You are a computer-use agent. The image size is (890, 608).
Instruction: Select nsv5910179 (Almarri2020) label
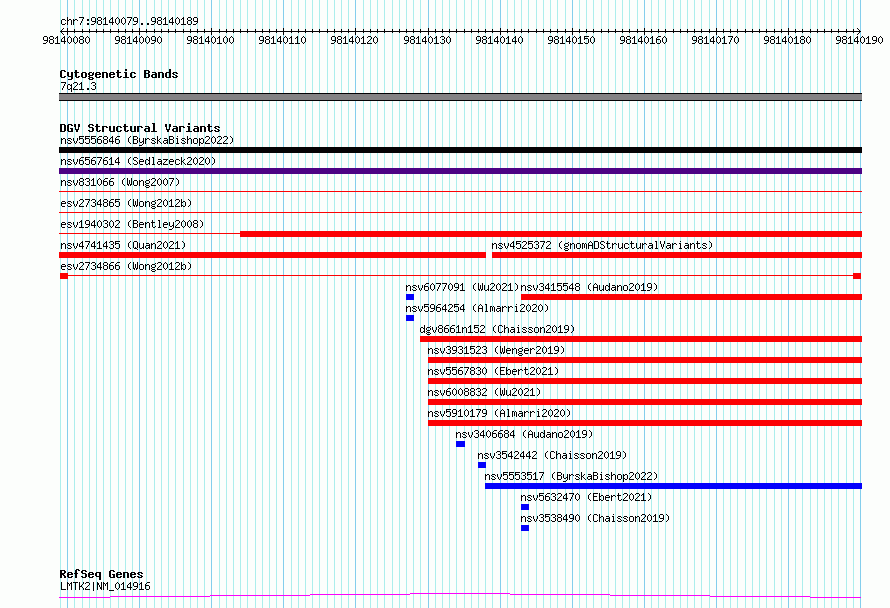(499, 413)
